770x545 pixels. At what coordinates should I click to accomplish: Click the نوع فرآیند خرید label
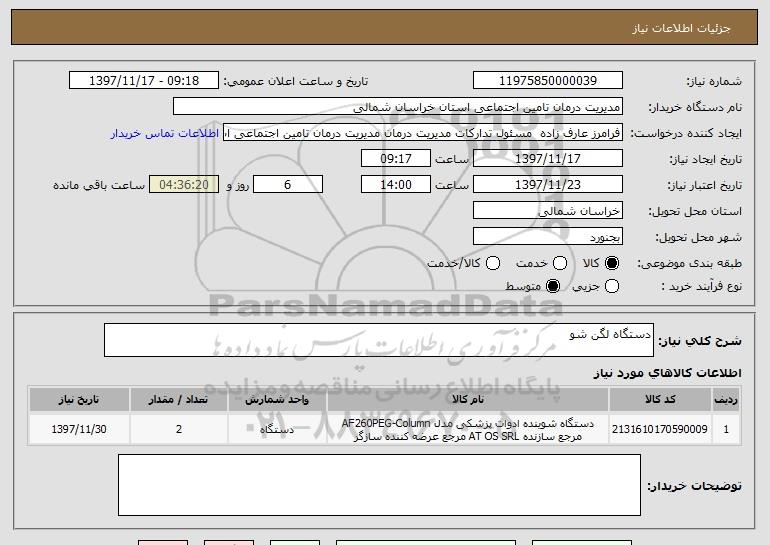pos(701,286)
